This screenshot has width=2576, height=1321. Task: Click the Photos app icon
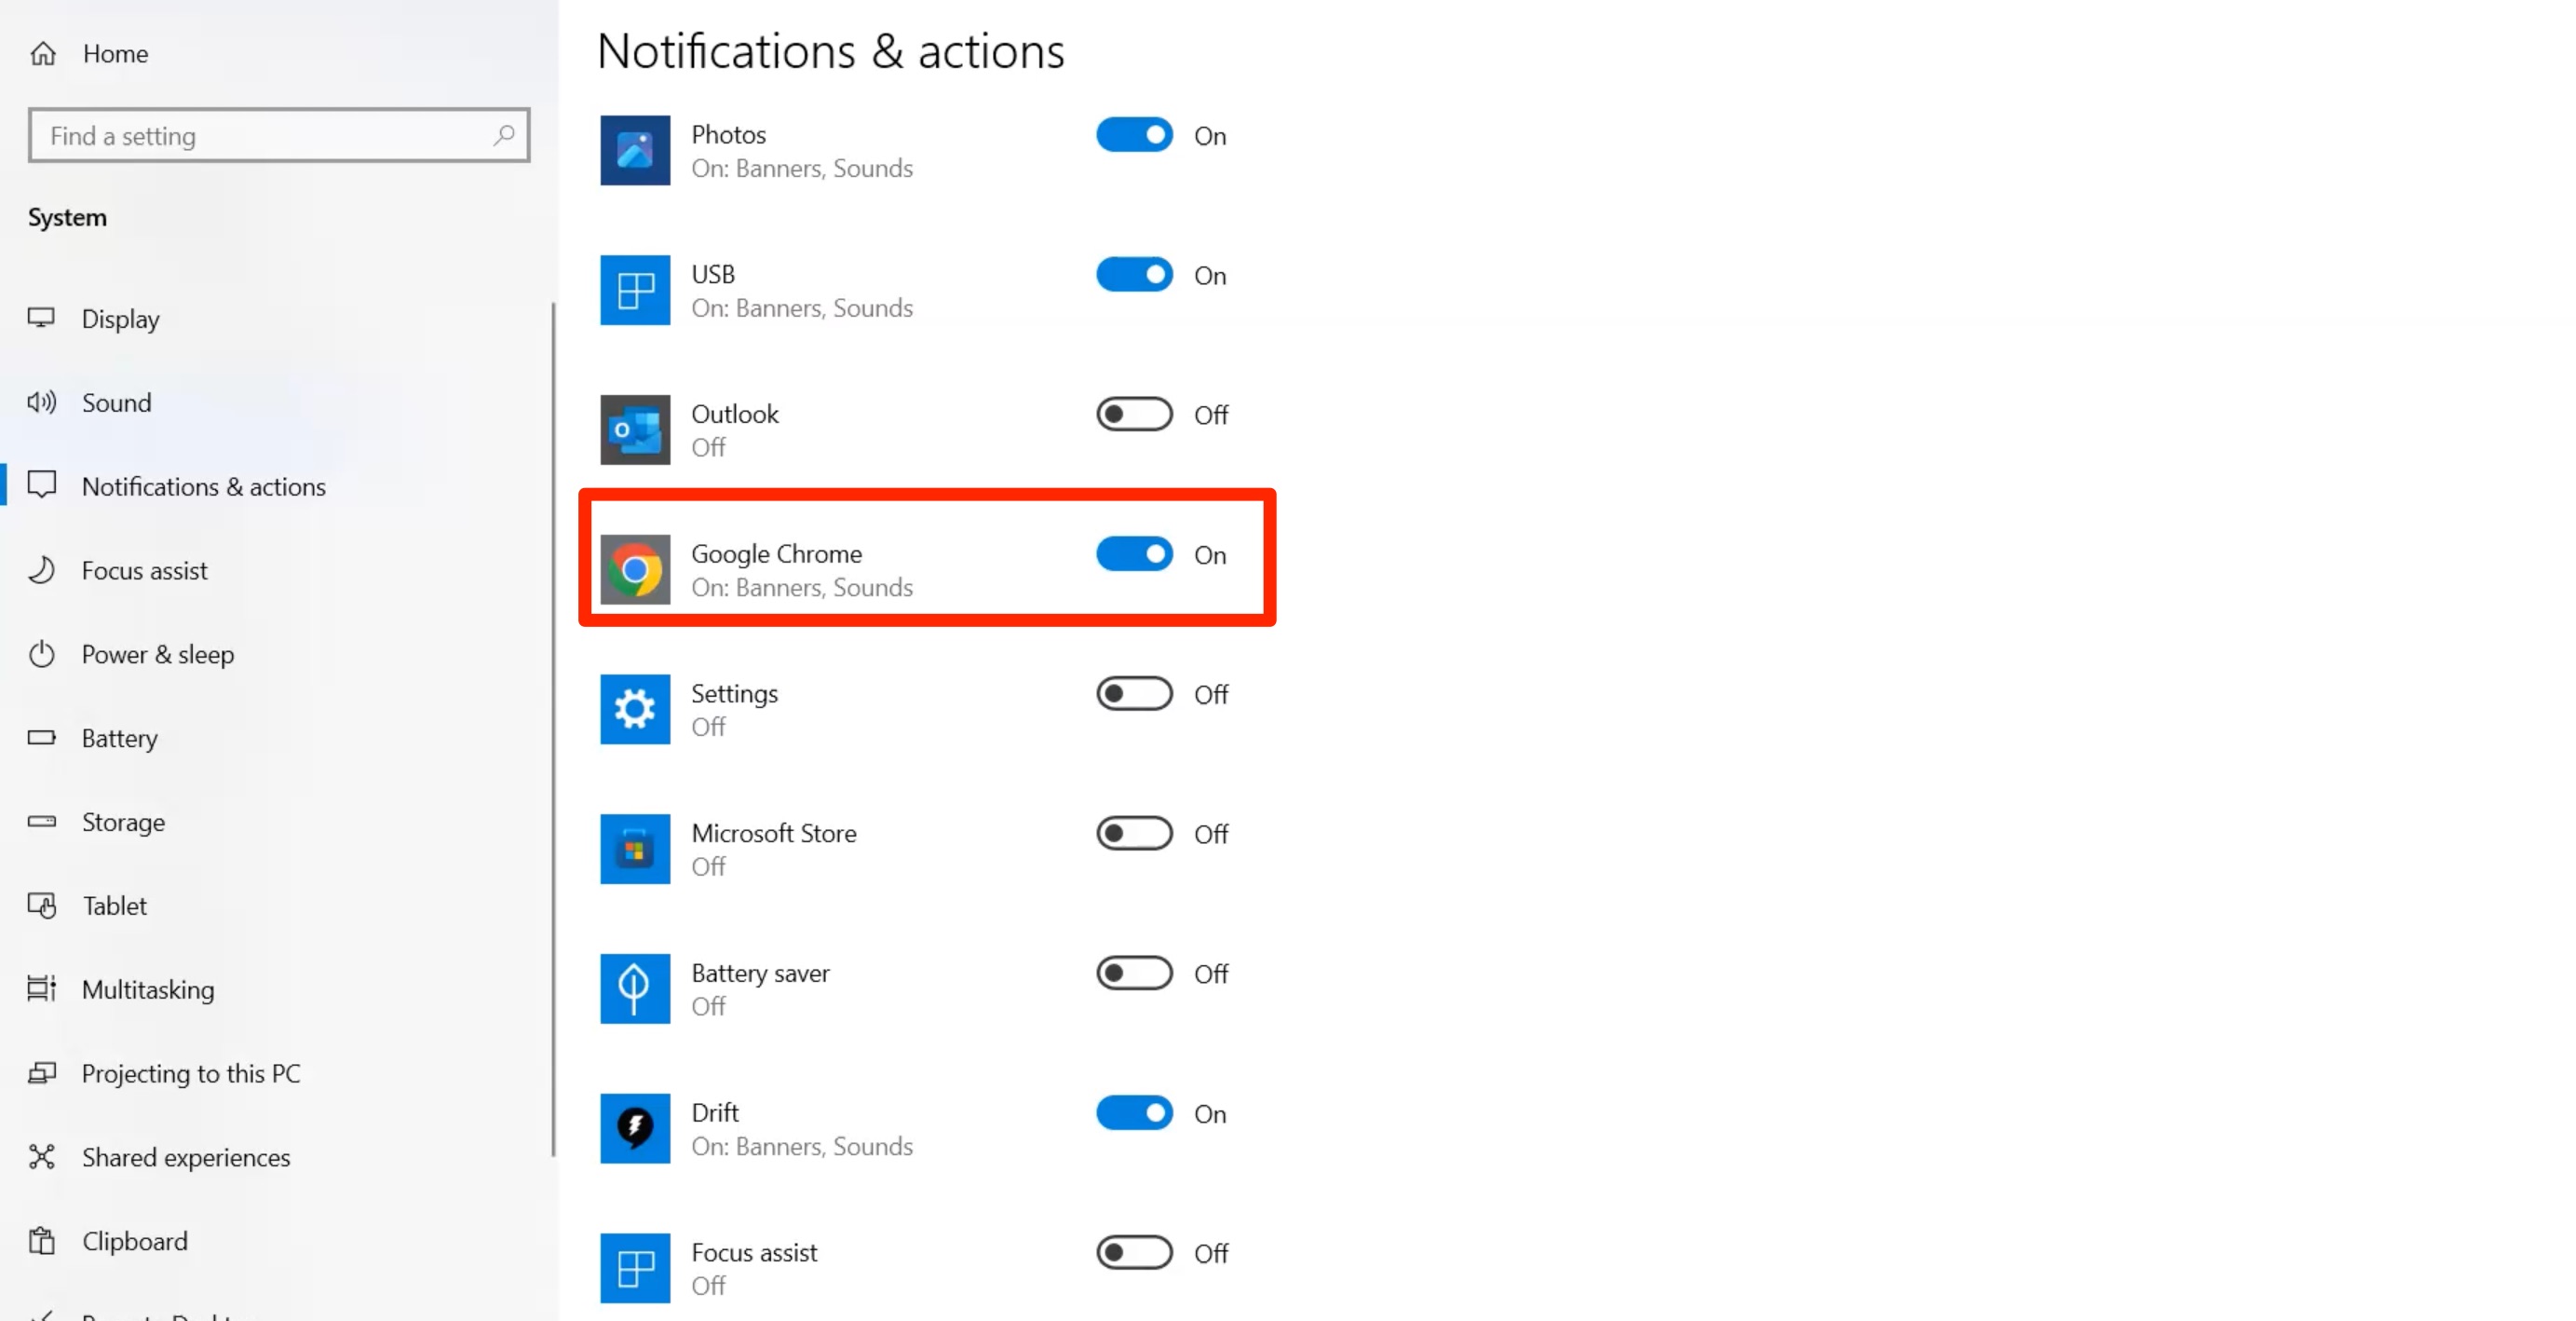click(x=634, y=150)
